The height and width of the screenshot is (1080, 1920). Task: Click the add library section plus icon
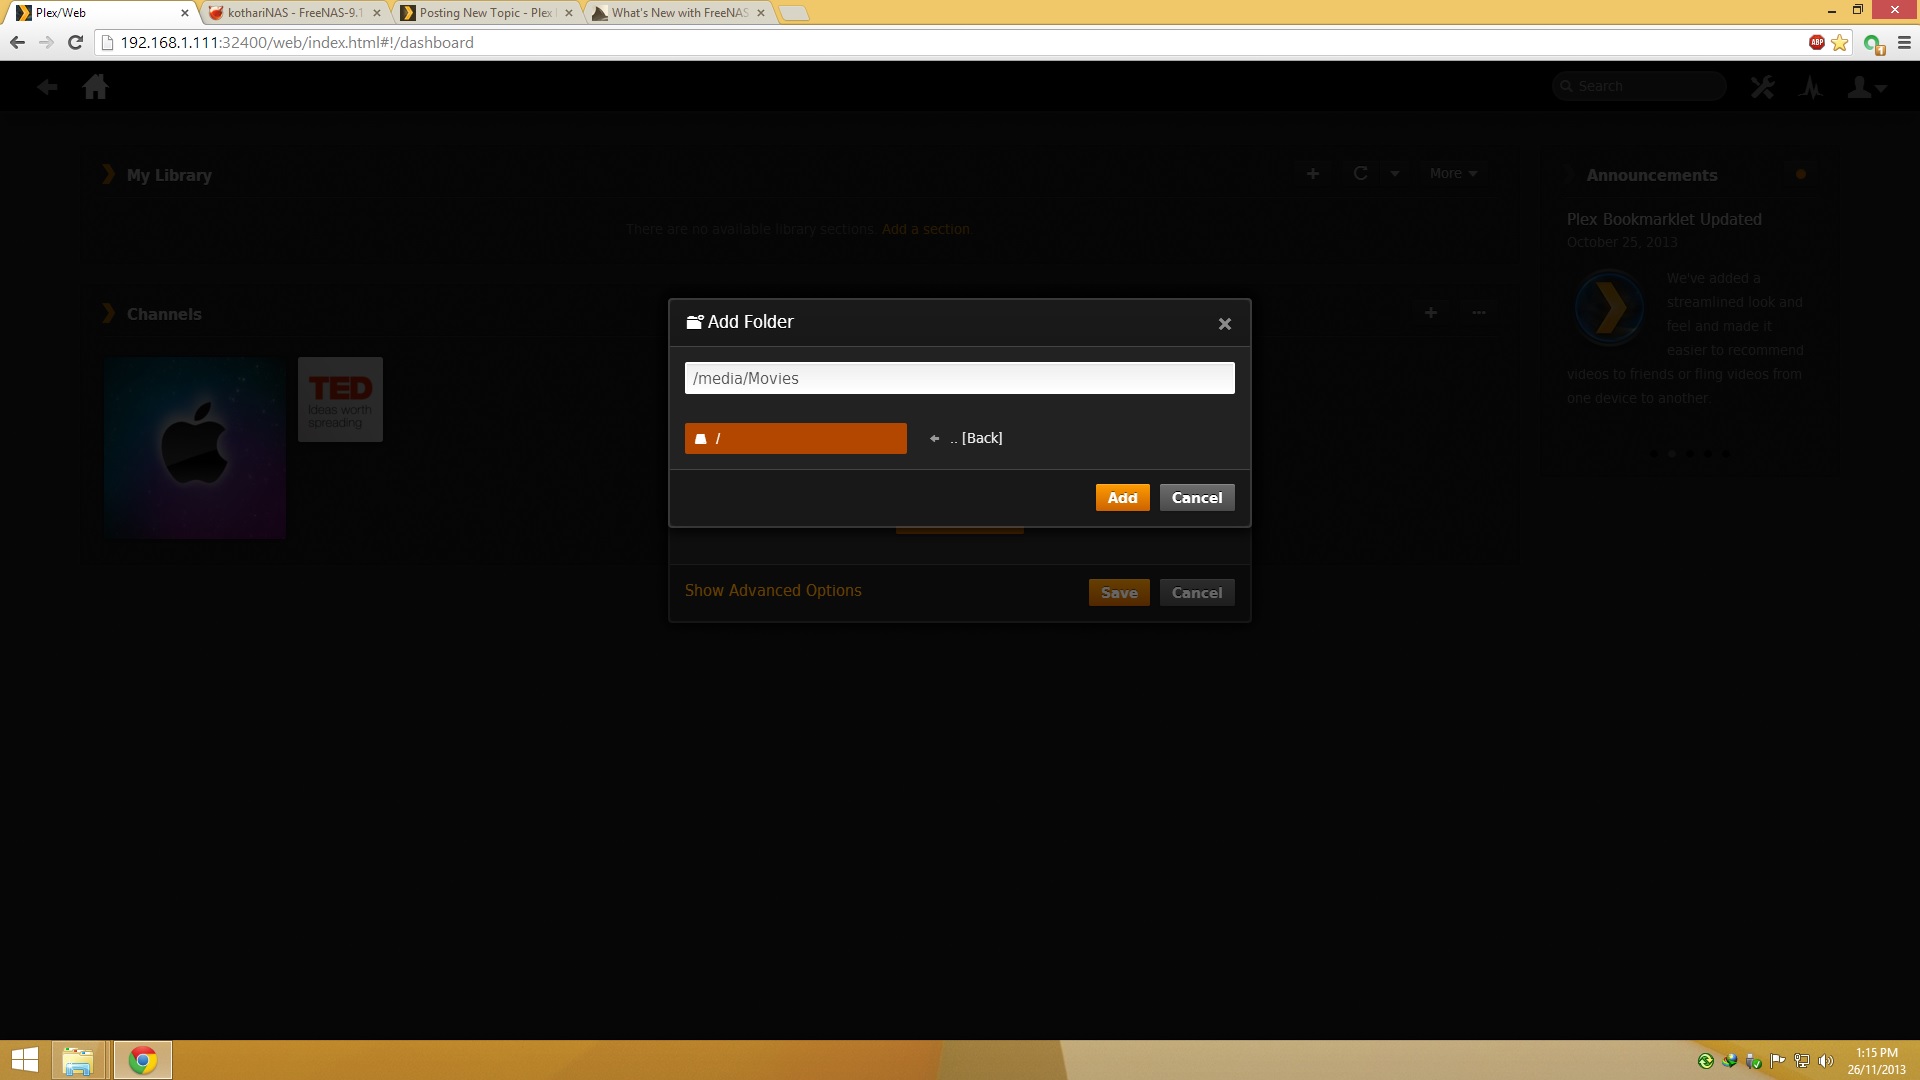1313,173
